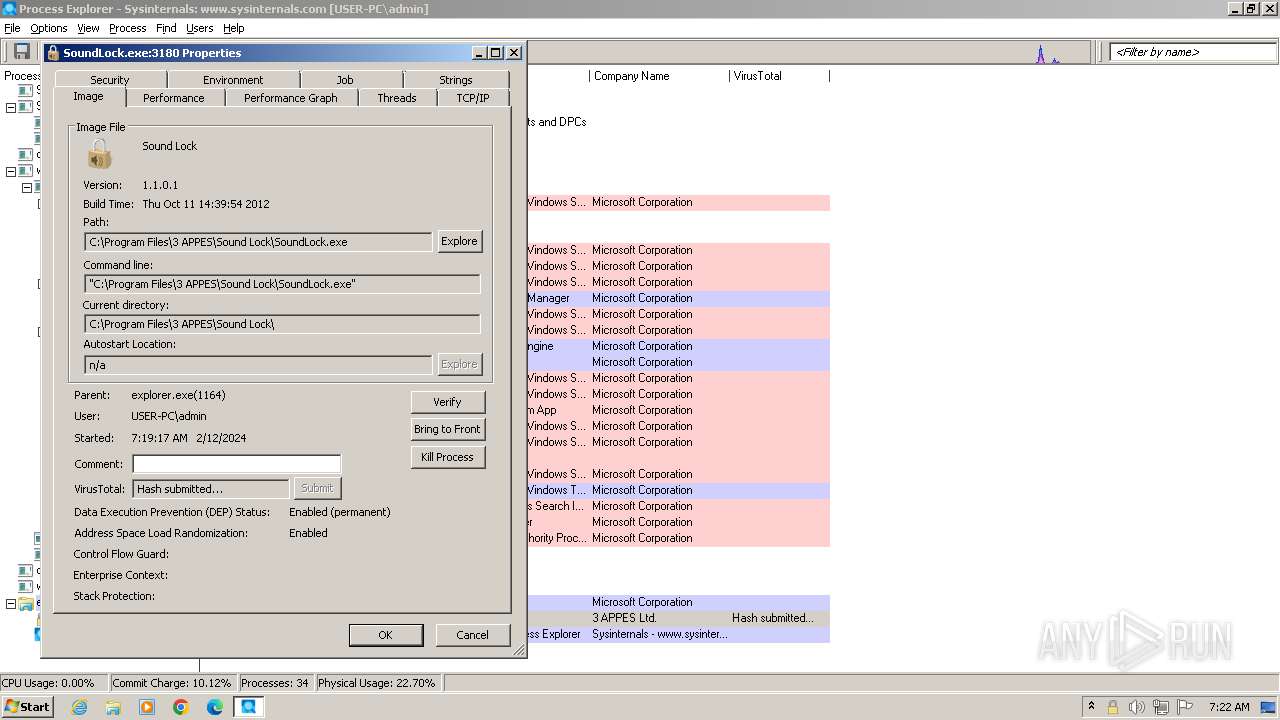1280x720 pixels.
Task: Click the Commit Charge status bar entry
Action: (172, 683)
